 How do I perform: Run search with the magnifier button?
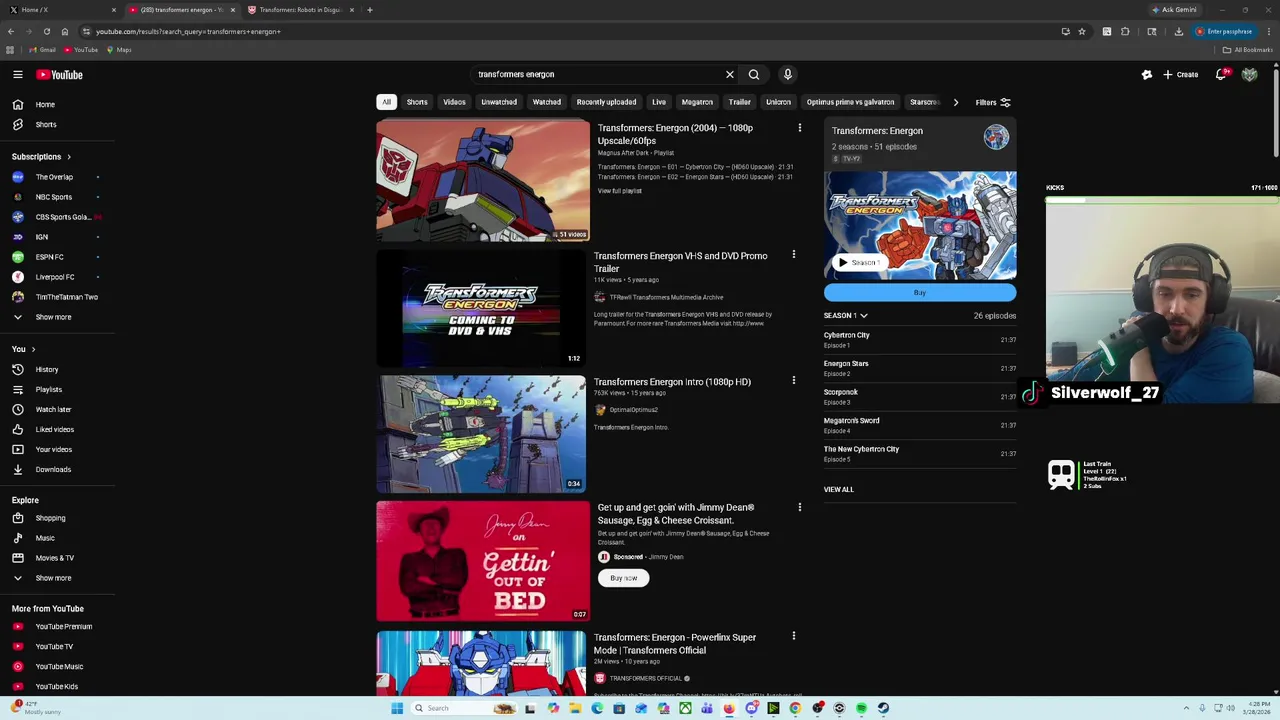[754, 74]
